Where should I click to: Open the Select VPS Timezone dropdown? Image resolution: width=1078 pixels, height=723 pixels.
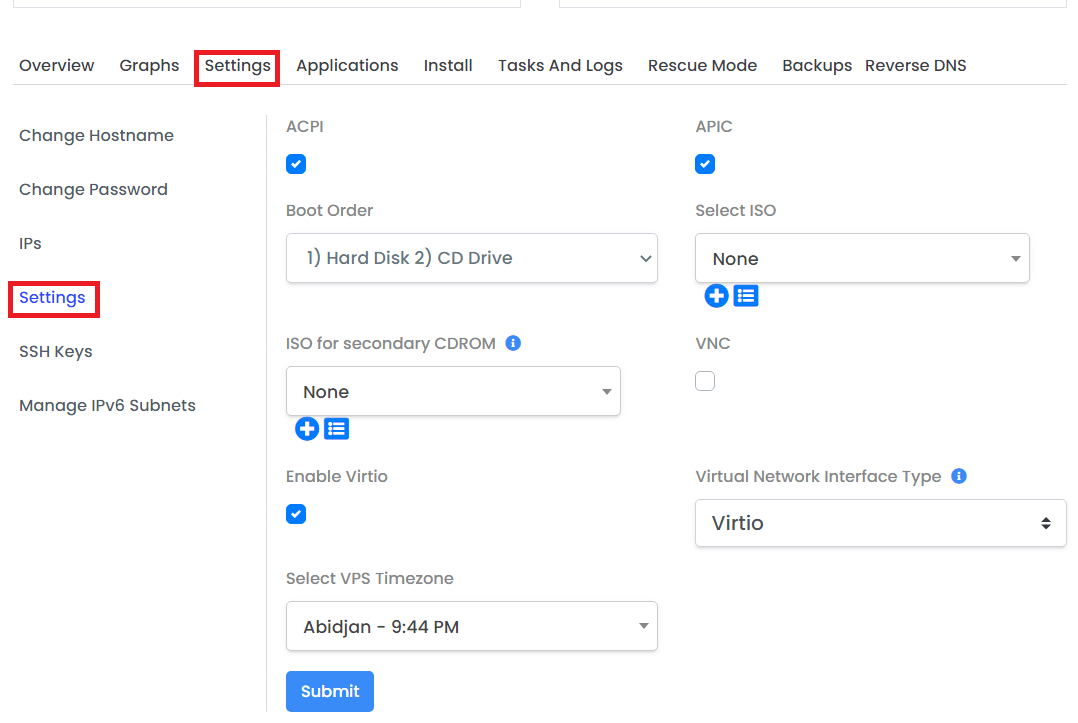tap(472, 626)
